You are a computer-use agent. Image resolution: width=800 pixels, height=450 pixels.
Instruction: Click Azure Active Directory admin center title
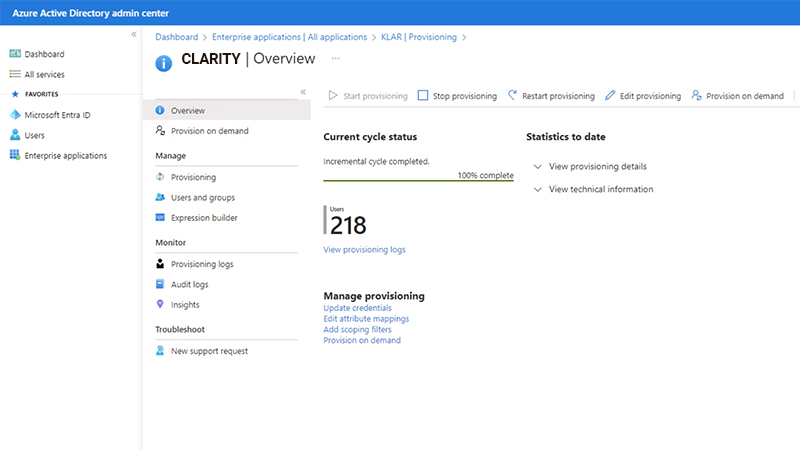click(90, 13)
